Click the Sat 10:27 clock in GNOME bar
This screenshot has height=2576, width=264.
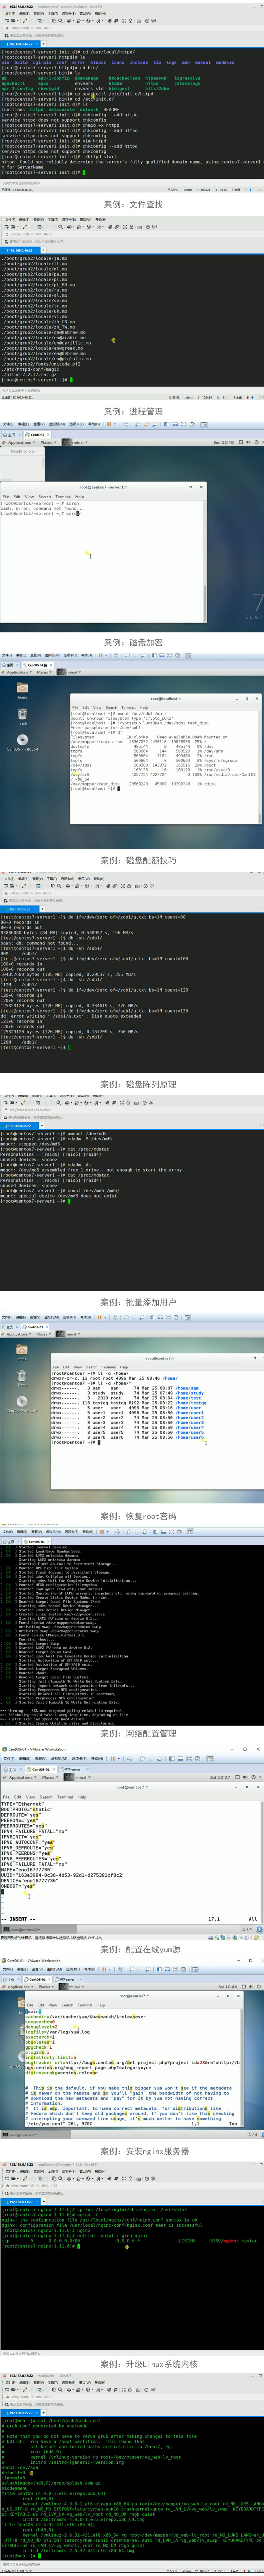(x=220, y=1777)
